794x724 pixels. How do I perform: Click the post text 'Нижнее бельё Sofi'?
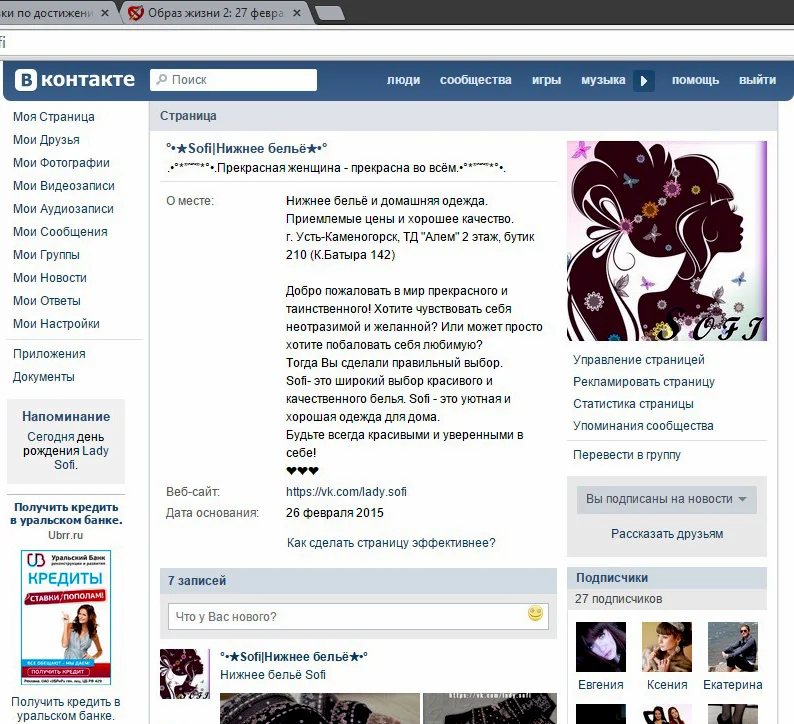pos(273,675)
